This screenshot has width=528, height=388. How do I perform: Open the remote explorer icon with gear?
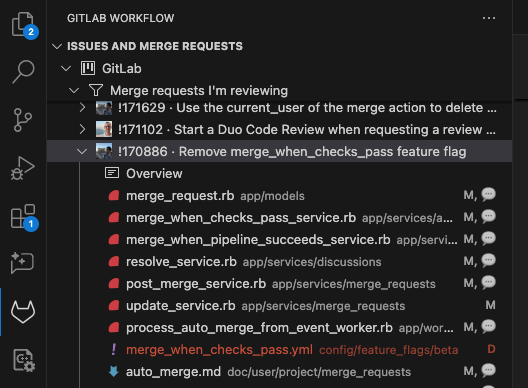click(24, 360)
